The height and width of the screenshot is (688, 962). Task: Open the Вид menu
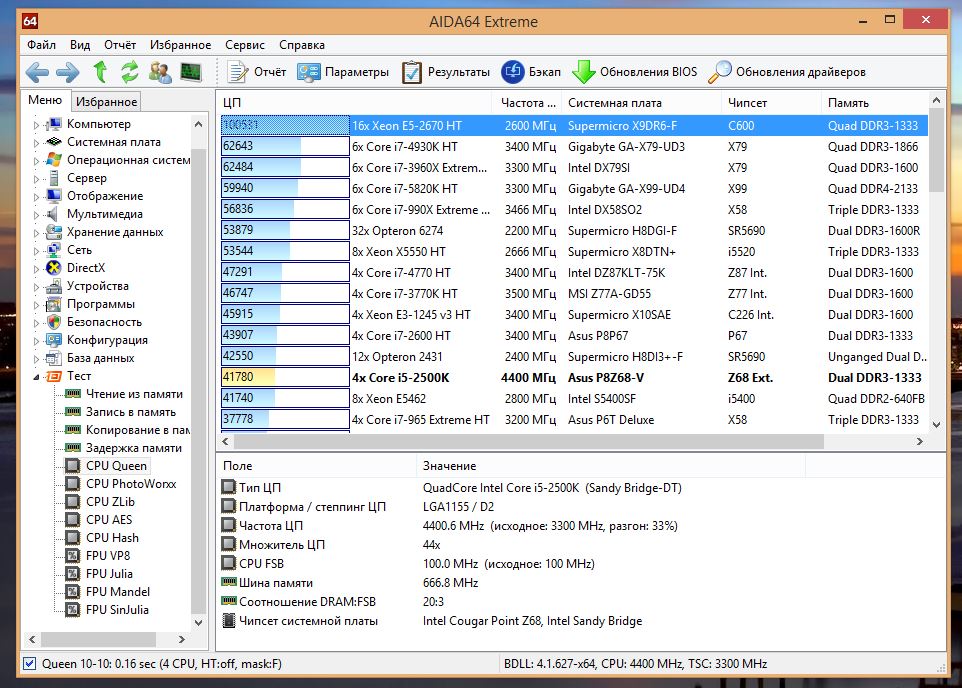pyautogui.click(x=80, y=45)
